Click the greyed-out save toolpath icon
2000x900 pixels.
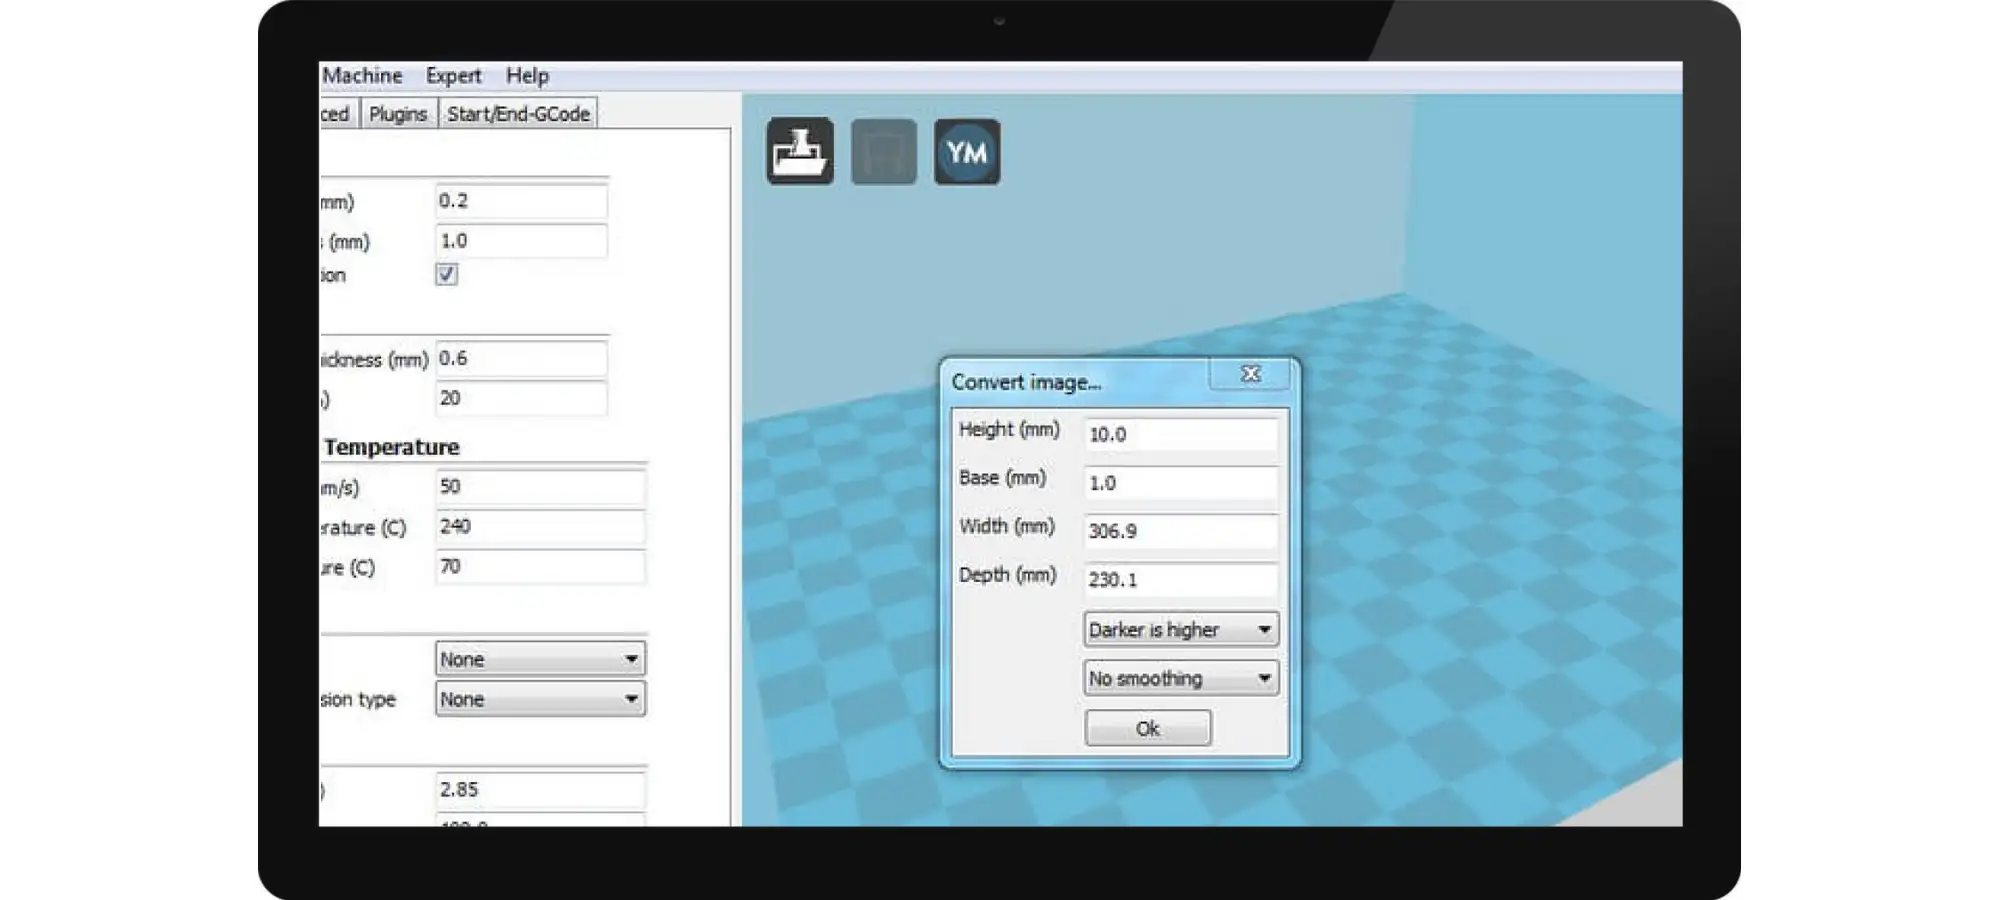883,151
